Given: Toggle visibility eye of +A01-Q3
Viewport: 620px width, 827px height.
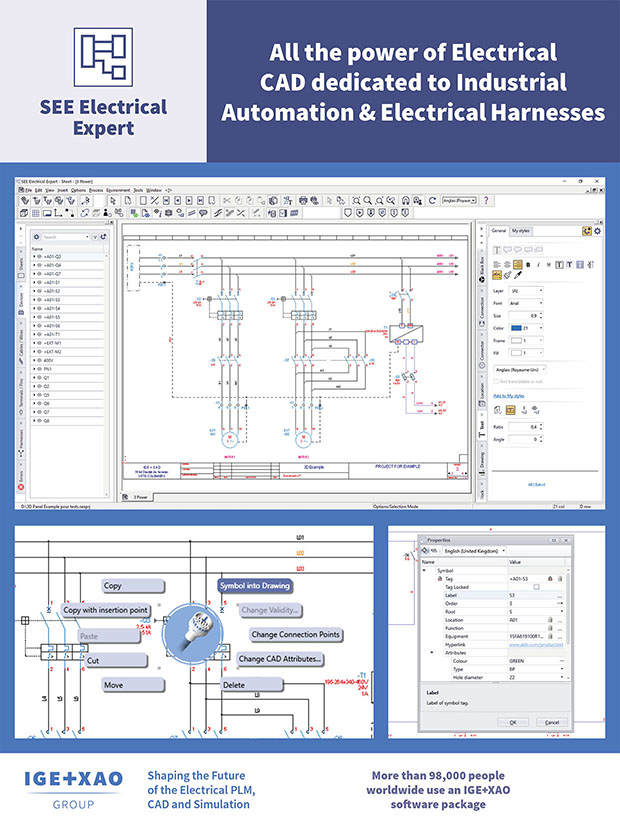Looking at the screenshot, I should pyautogui.click(x=40, y=257).
